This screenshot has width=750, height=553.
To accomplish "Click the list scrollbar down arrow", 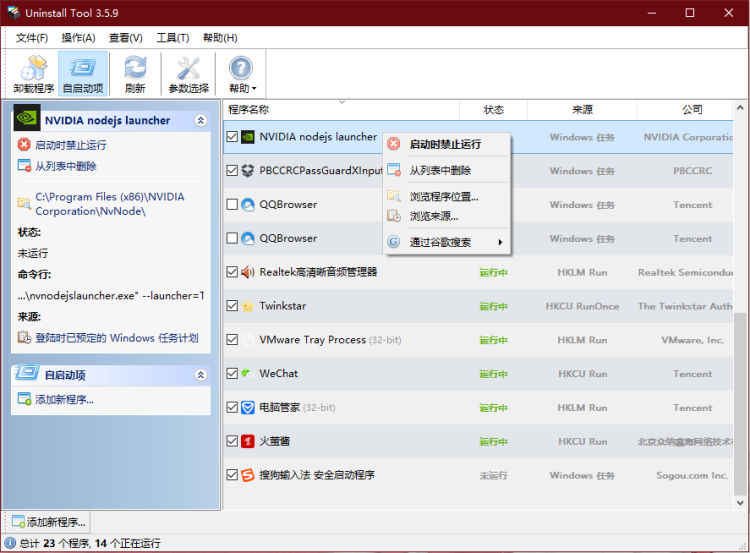I will [x=740, y=503].
